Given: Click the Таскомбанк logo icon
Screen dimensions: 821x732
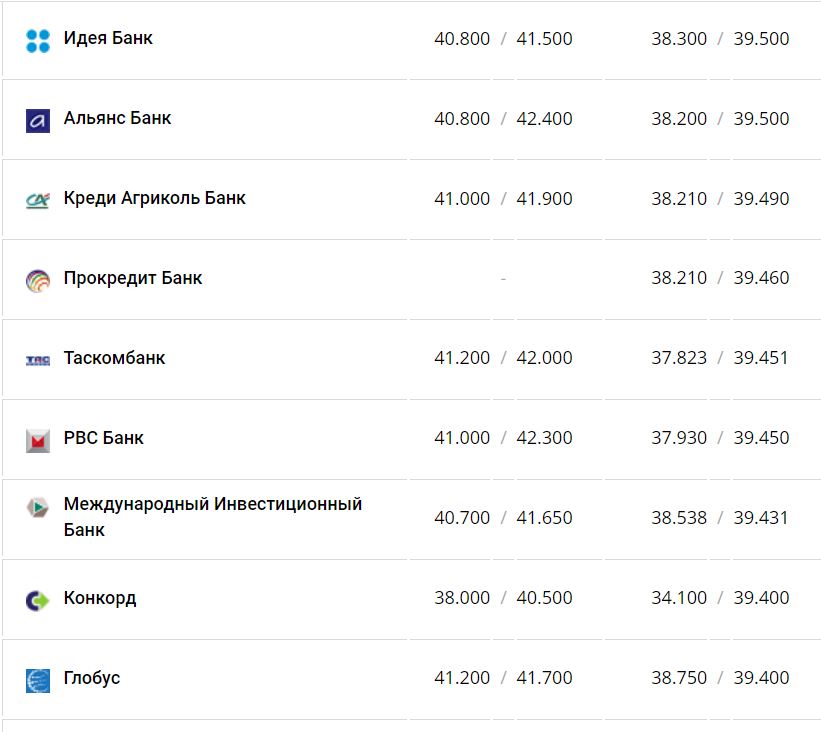Looking at the screenshot, I should pyautogui.click(x=38, y=360).
